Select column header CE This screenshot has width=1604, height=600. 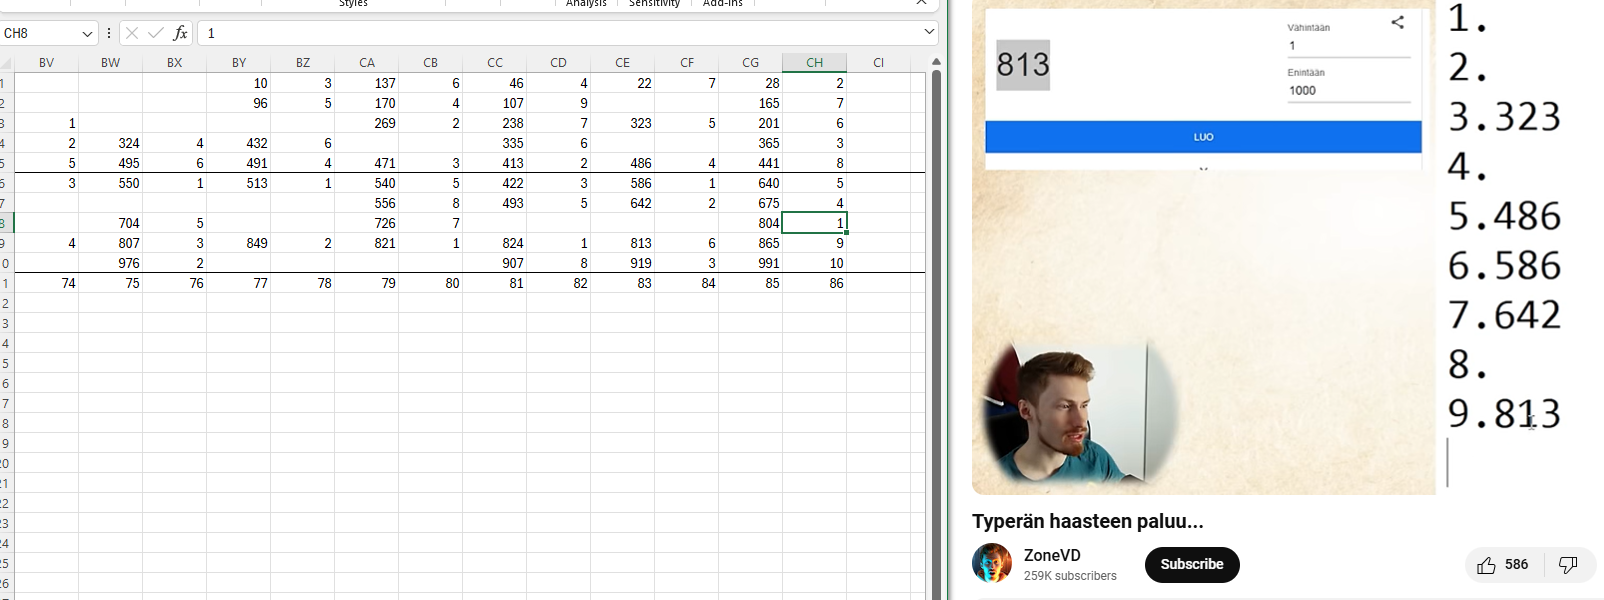tap(622, 62)
